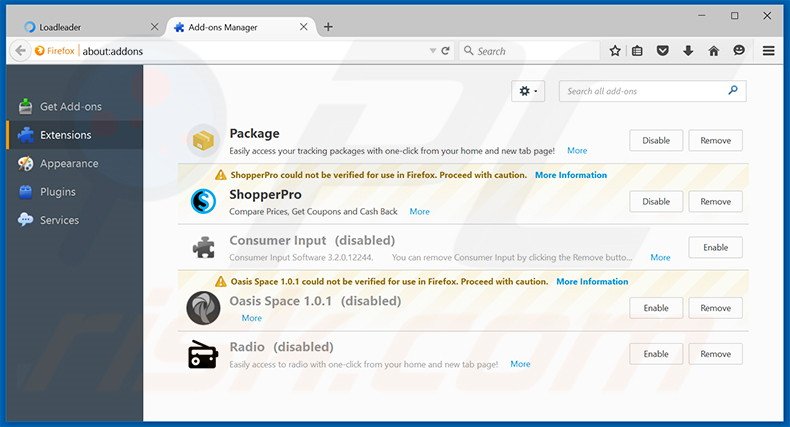Click the bookmark star icon
Viewport: 790px width, 427px height.
(x=615, y=51)
